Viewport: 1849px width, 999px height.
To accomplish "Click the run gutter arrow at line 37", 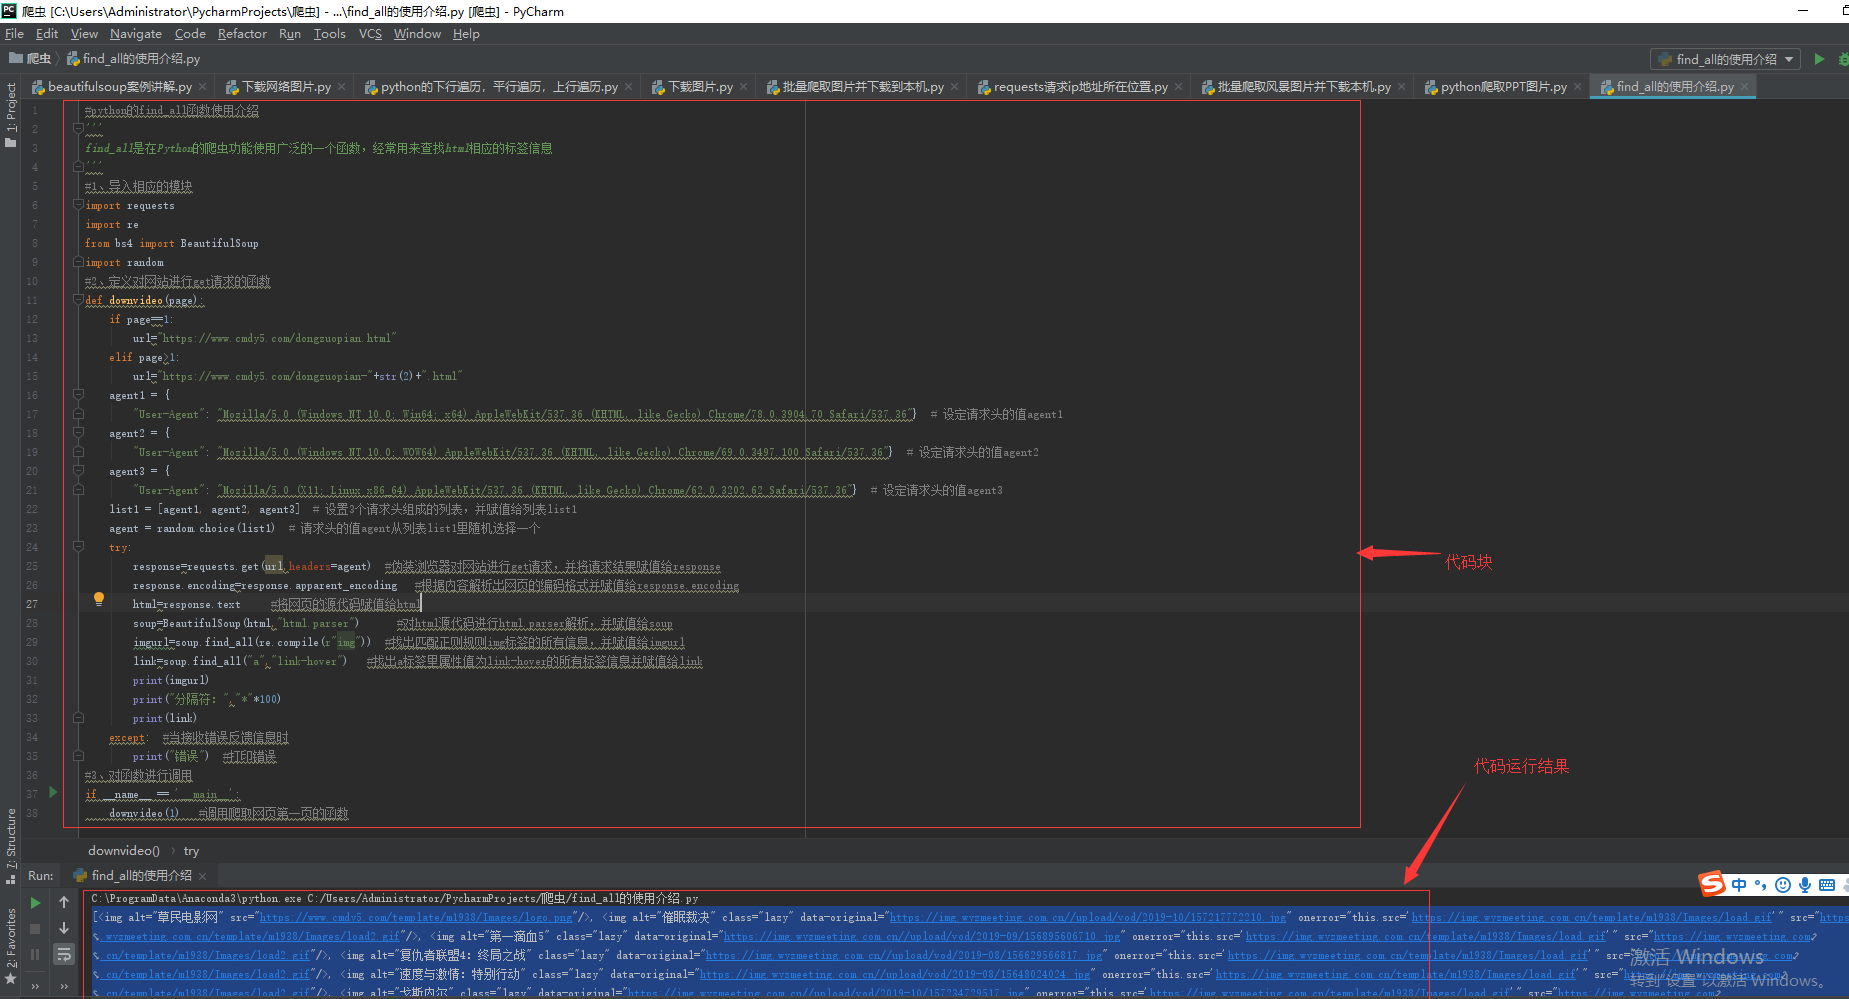I will point(53,793).
